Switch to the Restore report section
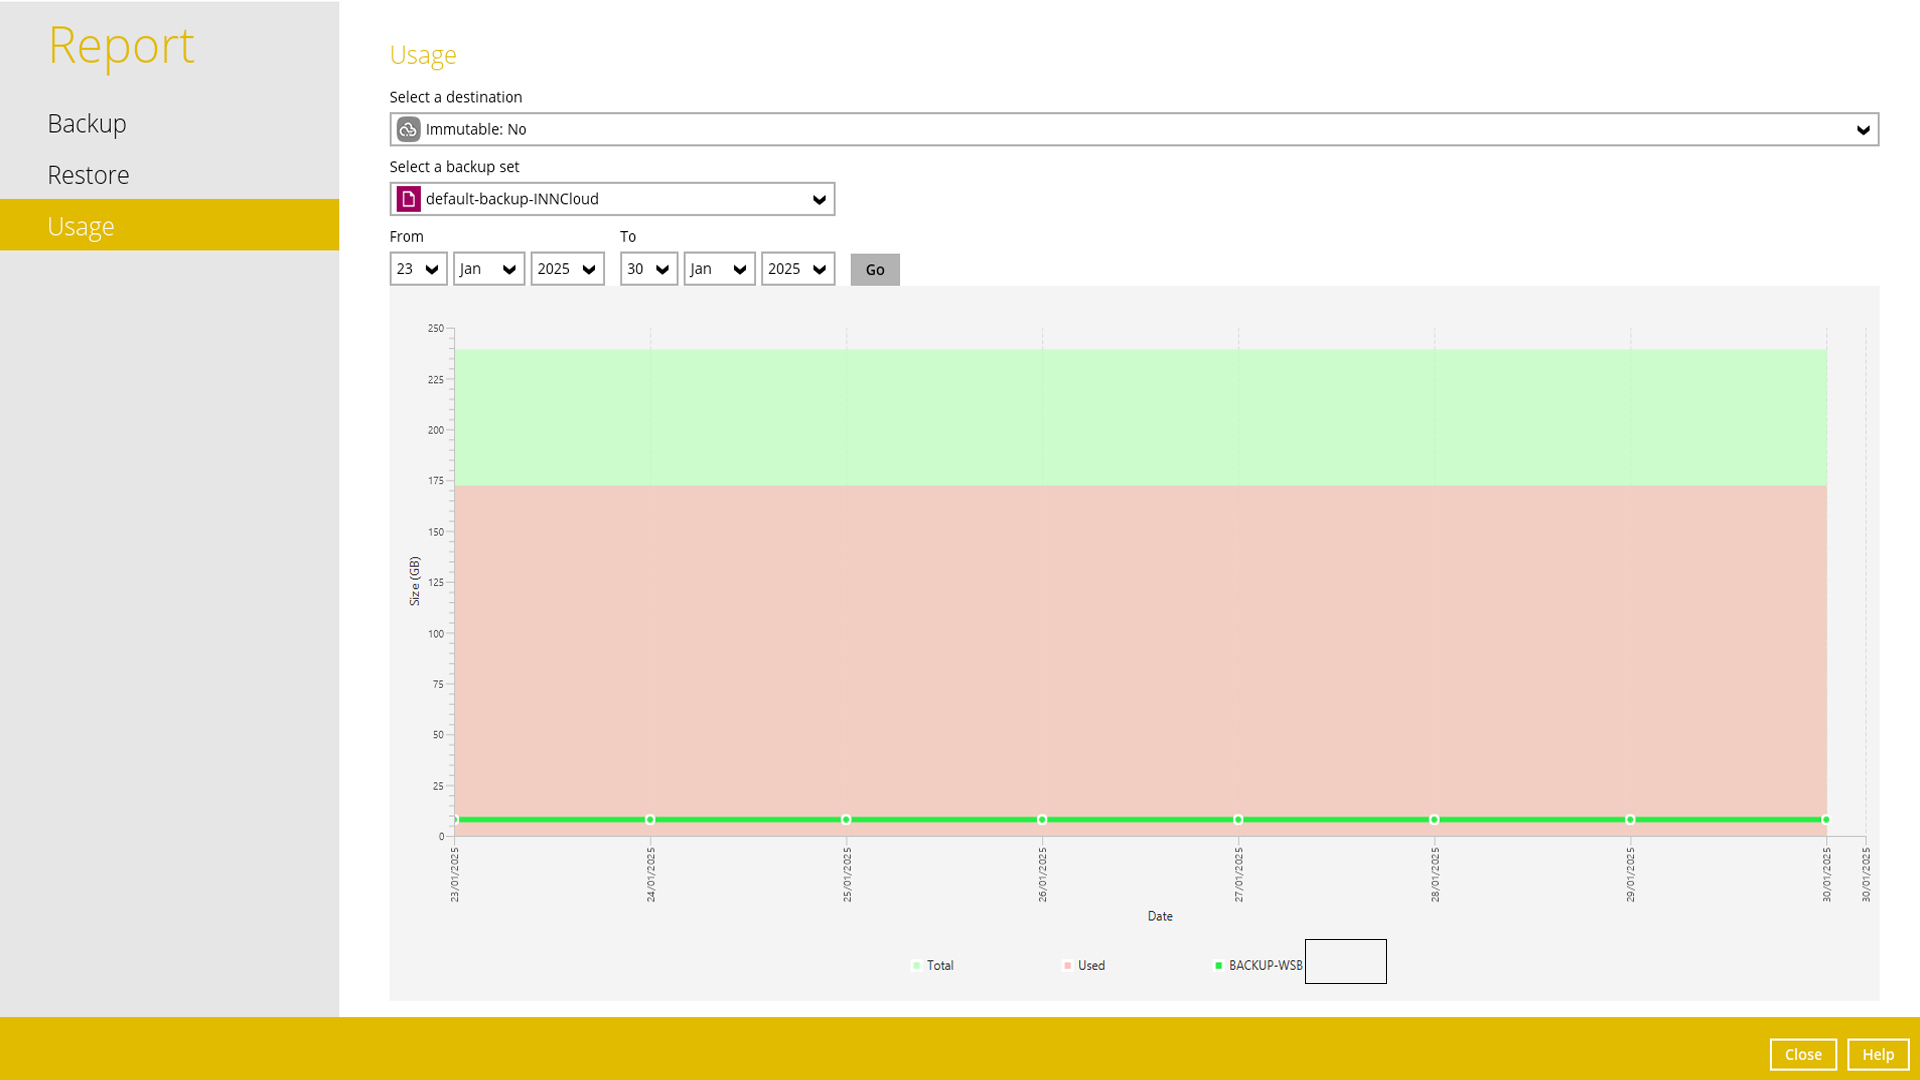The height and width of the screenshot is (1080, 1920). [88, 175]
